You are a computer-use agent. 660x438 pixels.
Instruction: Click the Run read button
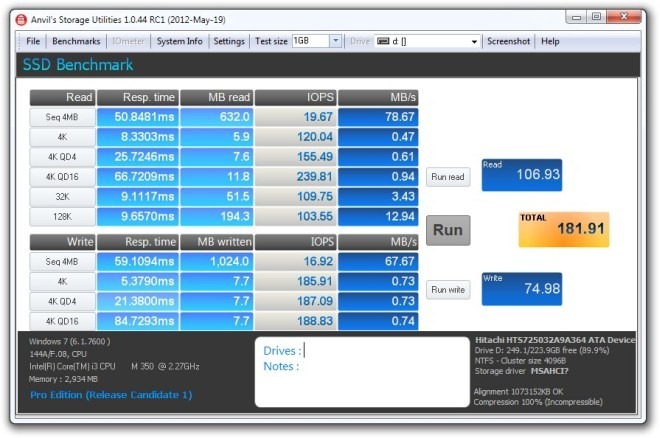tap(448, 177)
